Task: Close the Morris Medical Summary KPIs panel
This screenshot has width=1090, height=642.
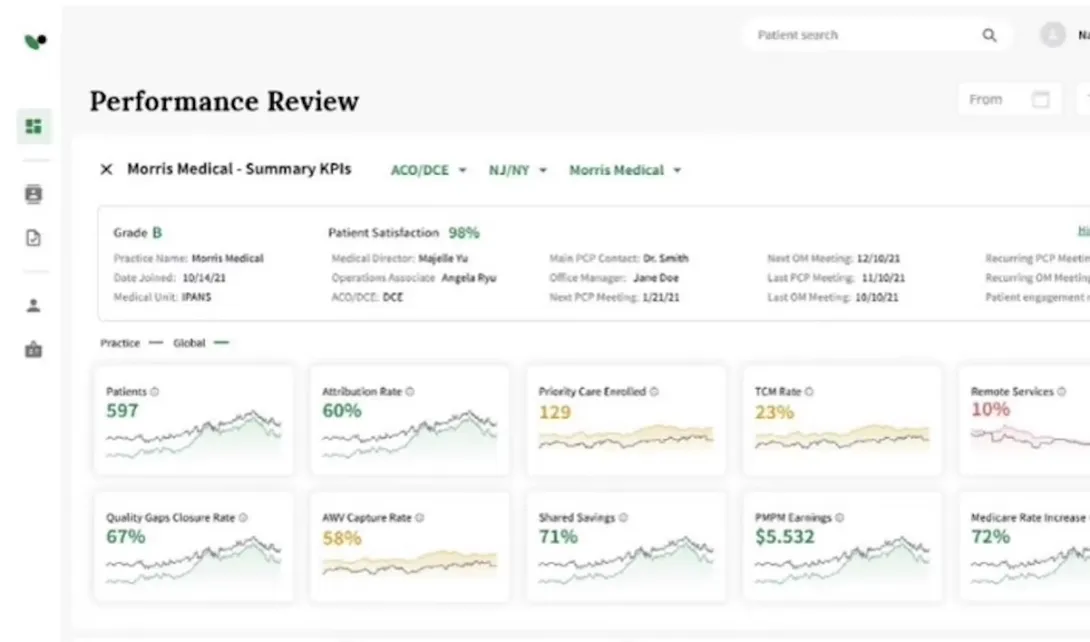Action: point(106,170)
